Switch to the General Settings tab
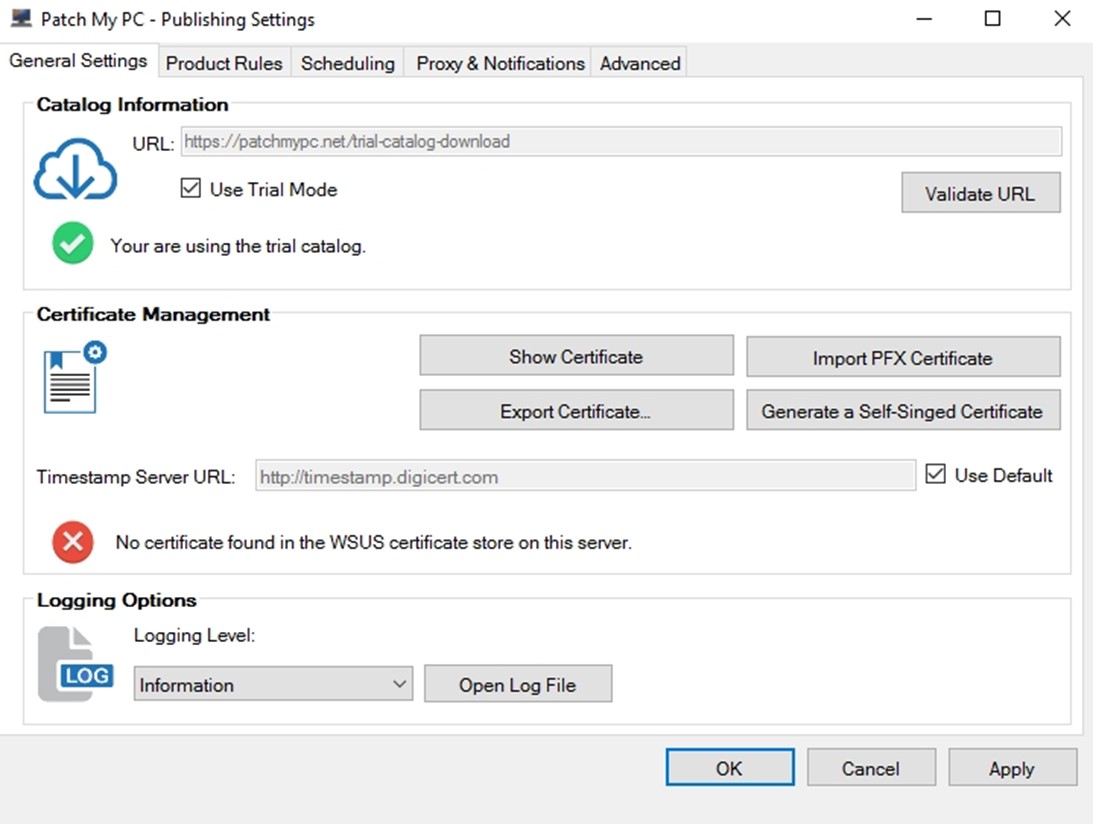 click(x=78, y=61)
